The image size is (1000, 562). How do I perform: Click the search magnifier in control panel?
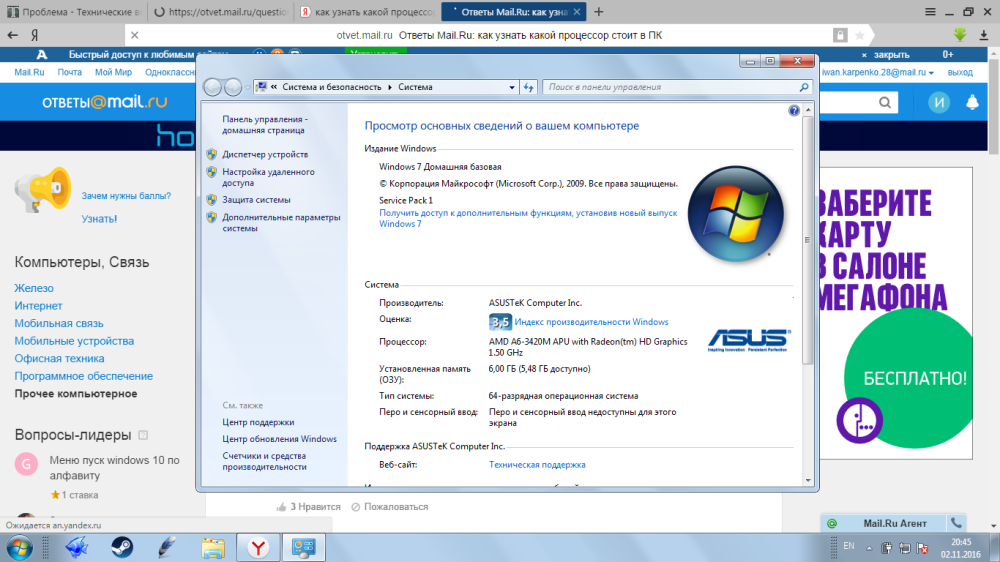pos(804,87)
